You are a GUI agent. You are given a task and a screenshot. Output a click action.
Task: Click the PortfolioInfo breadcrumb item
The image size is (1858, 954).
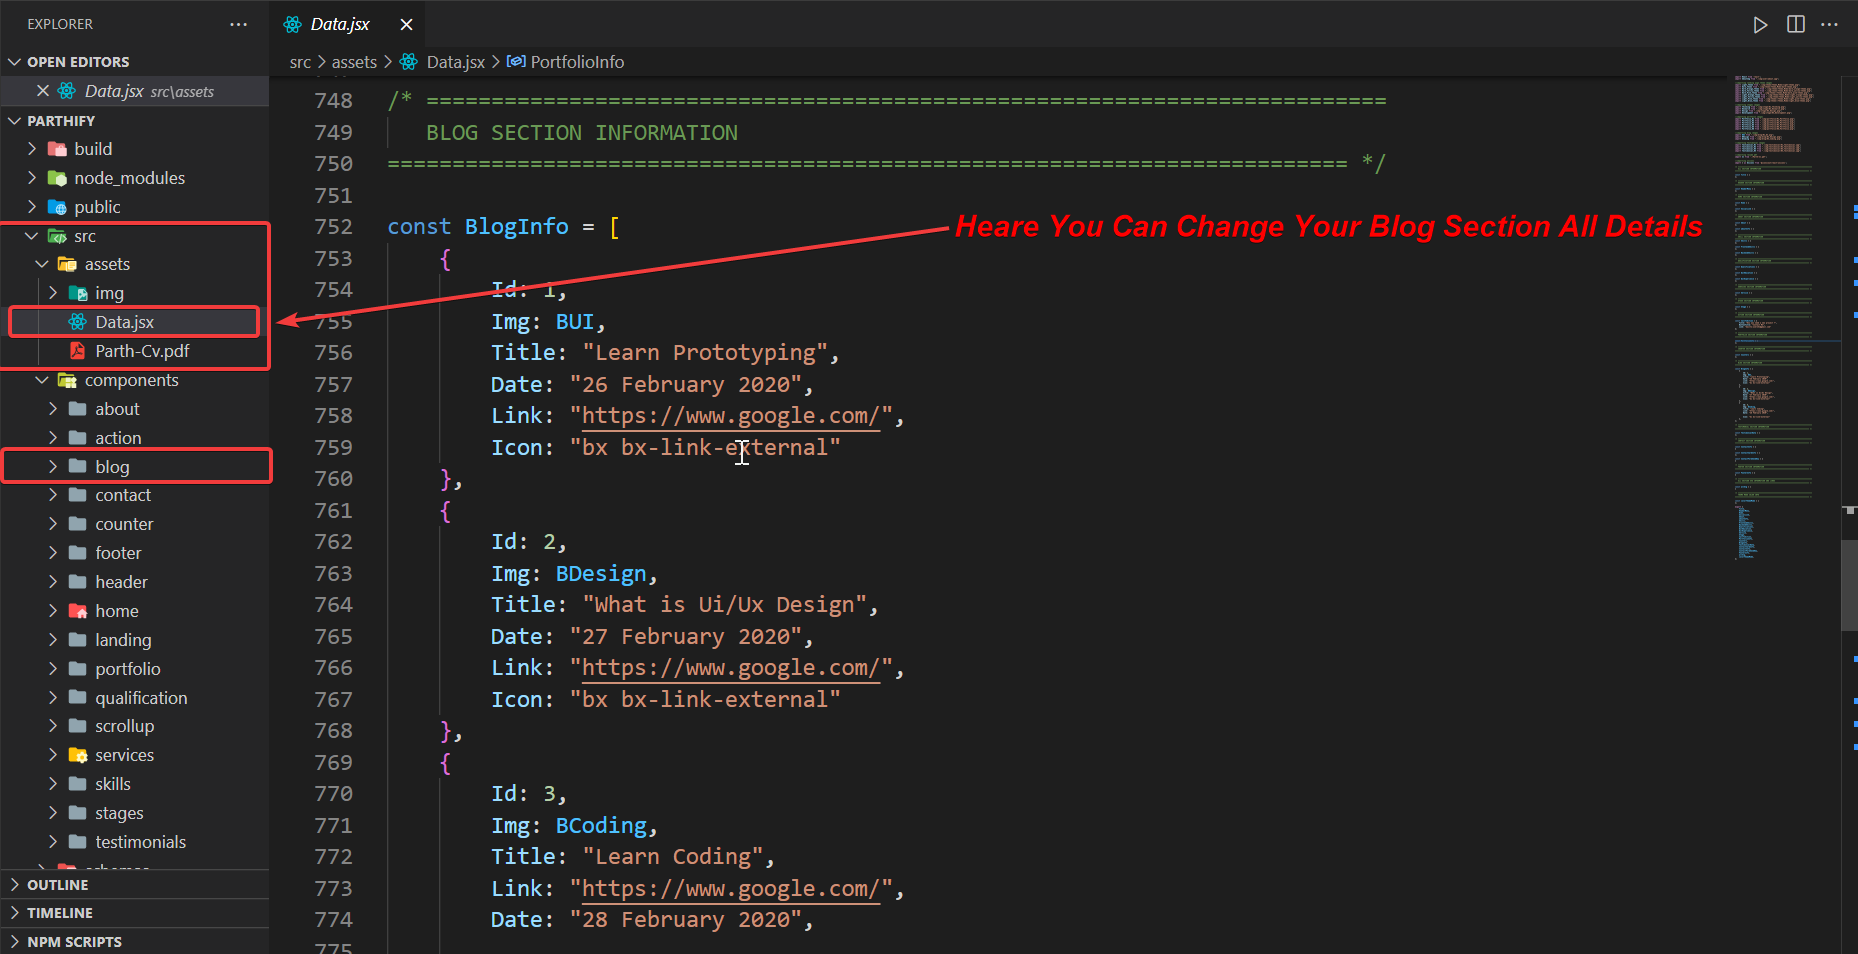pos(577,61)
